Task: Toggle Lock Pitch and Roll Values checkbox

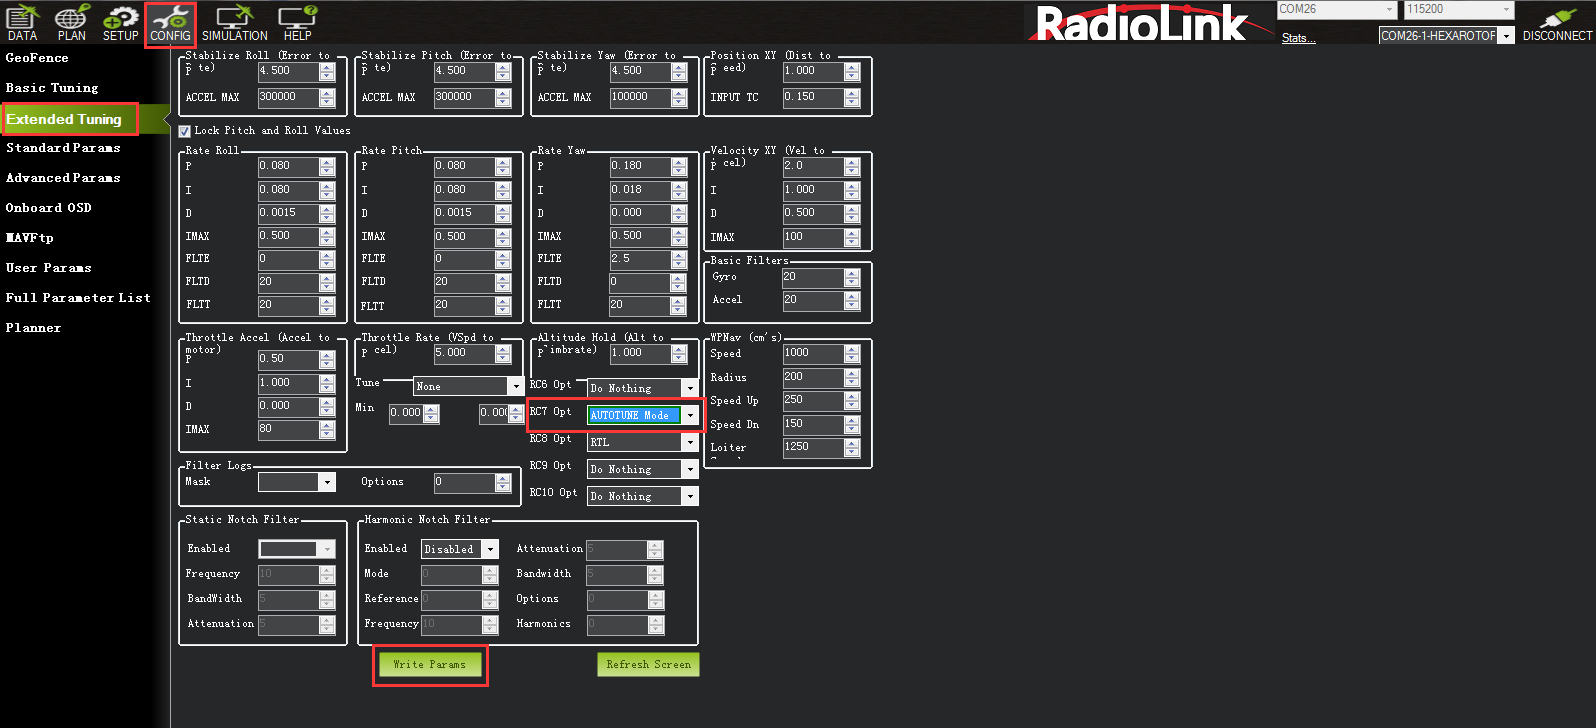Action: (185, 131)
